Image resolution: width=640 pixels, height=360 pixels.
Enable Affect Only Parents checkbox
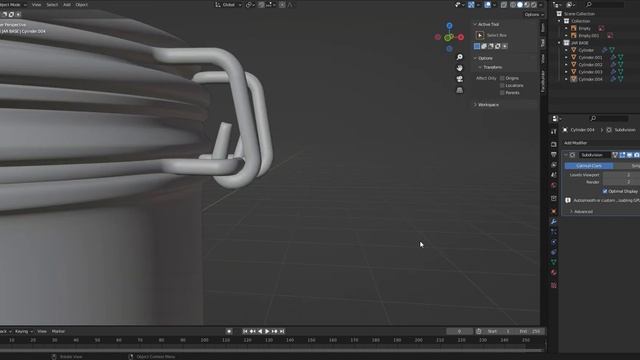tap(502, 93)
